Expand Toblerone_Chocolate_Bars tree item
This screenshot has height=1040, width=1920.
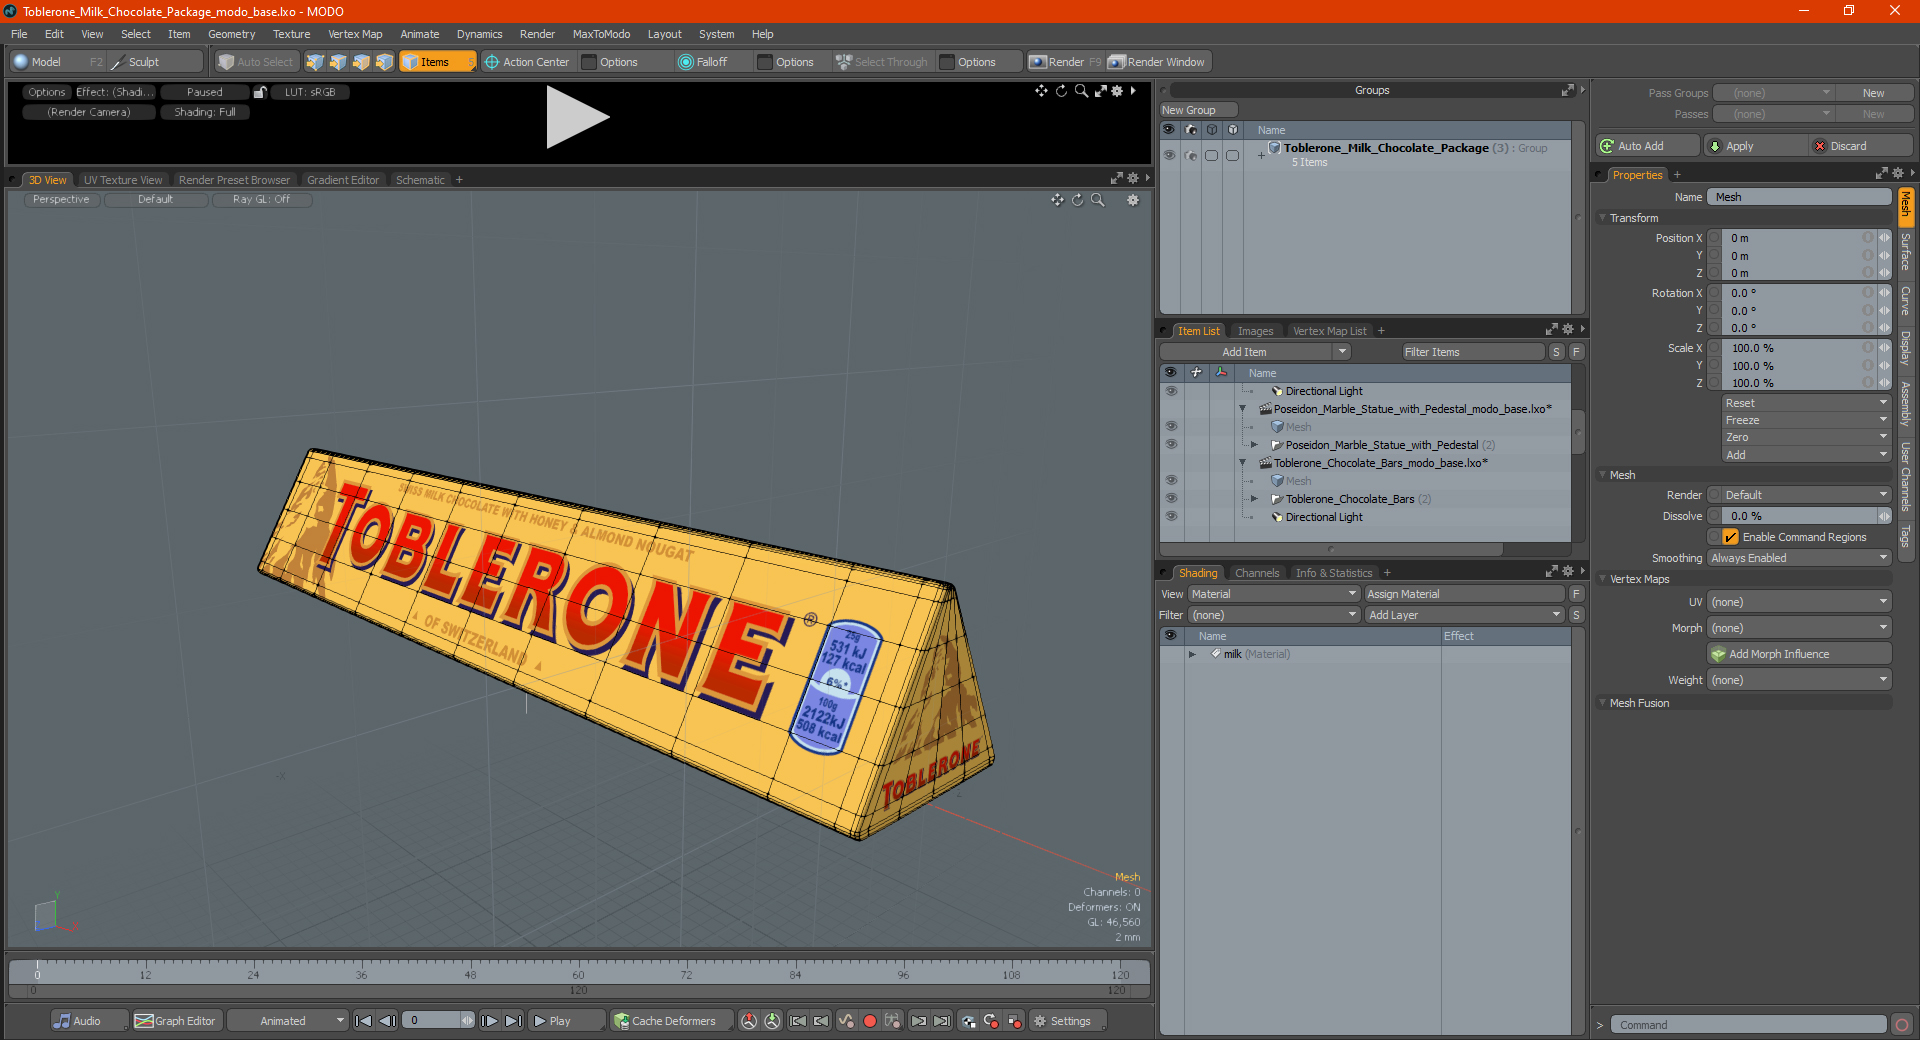[1254, 499]
